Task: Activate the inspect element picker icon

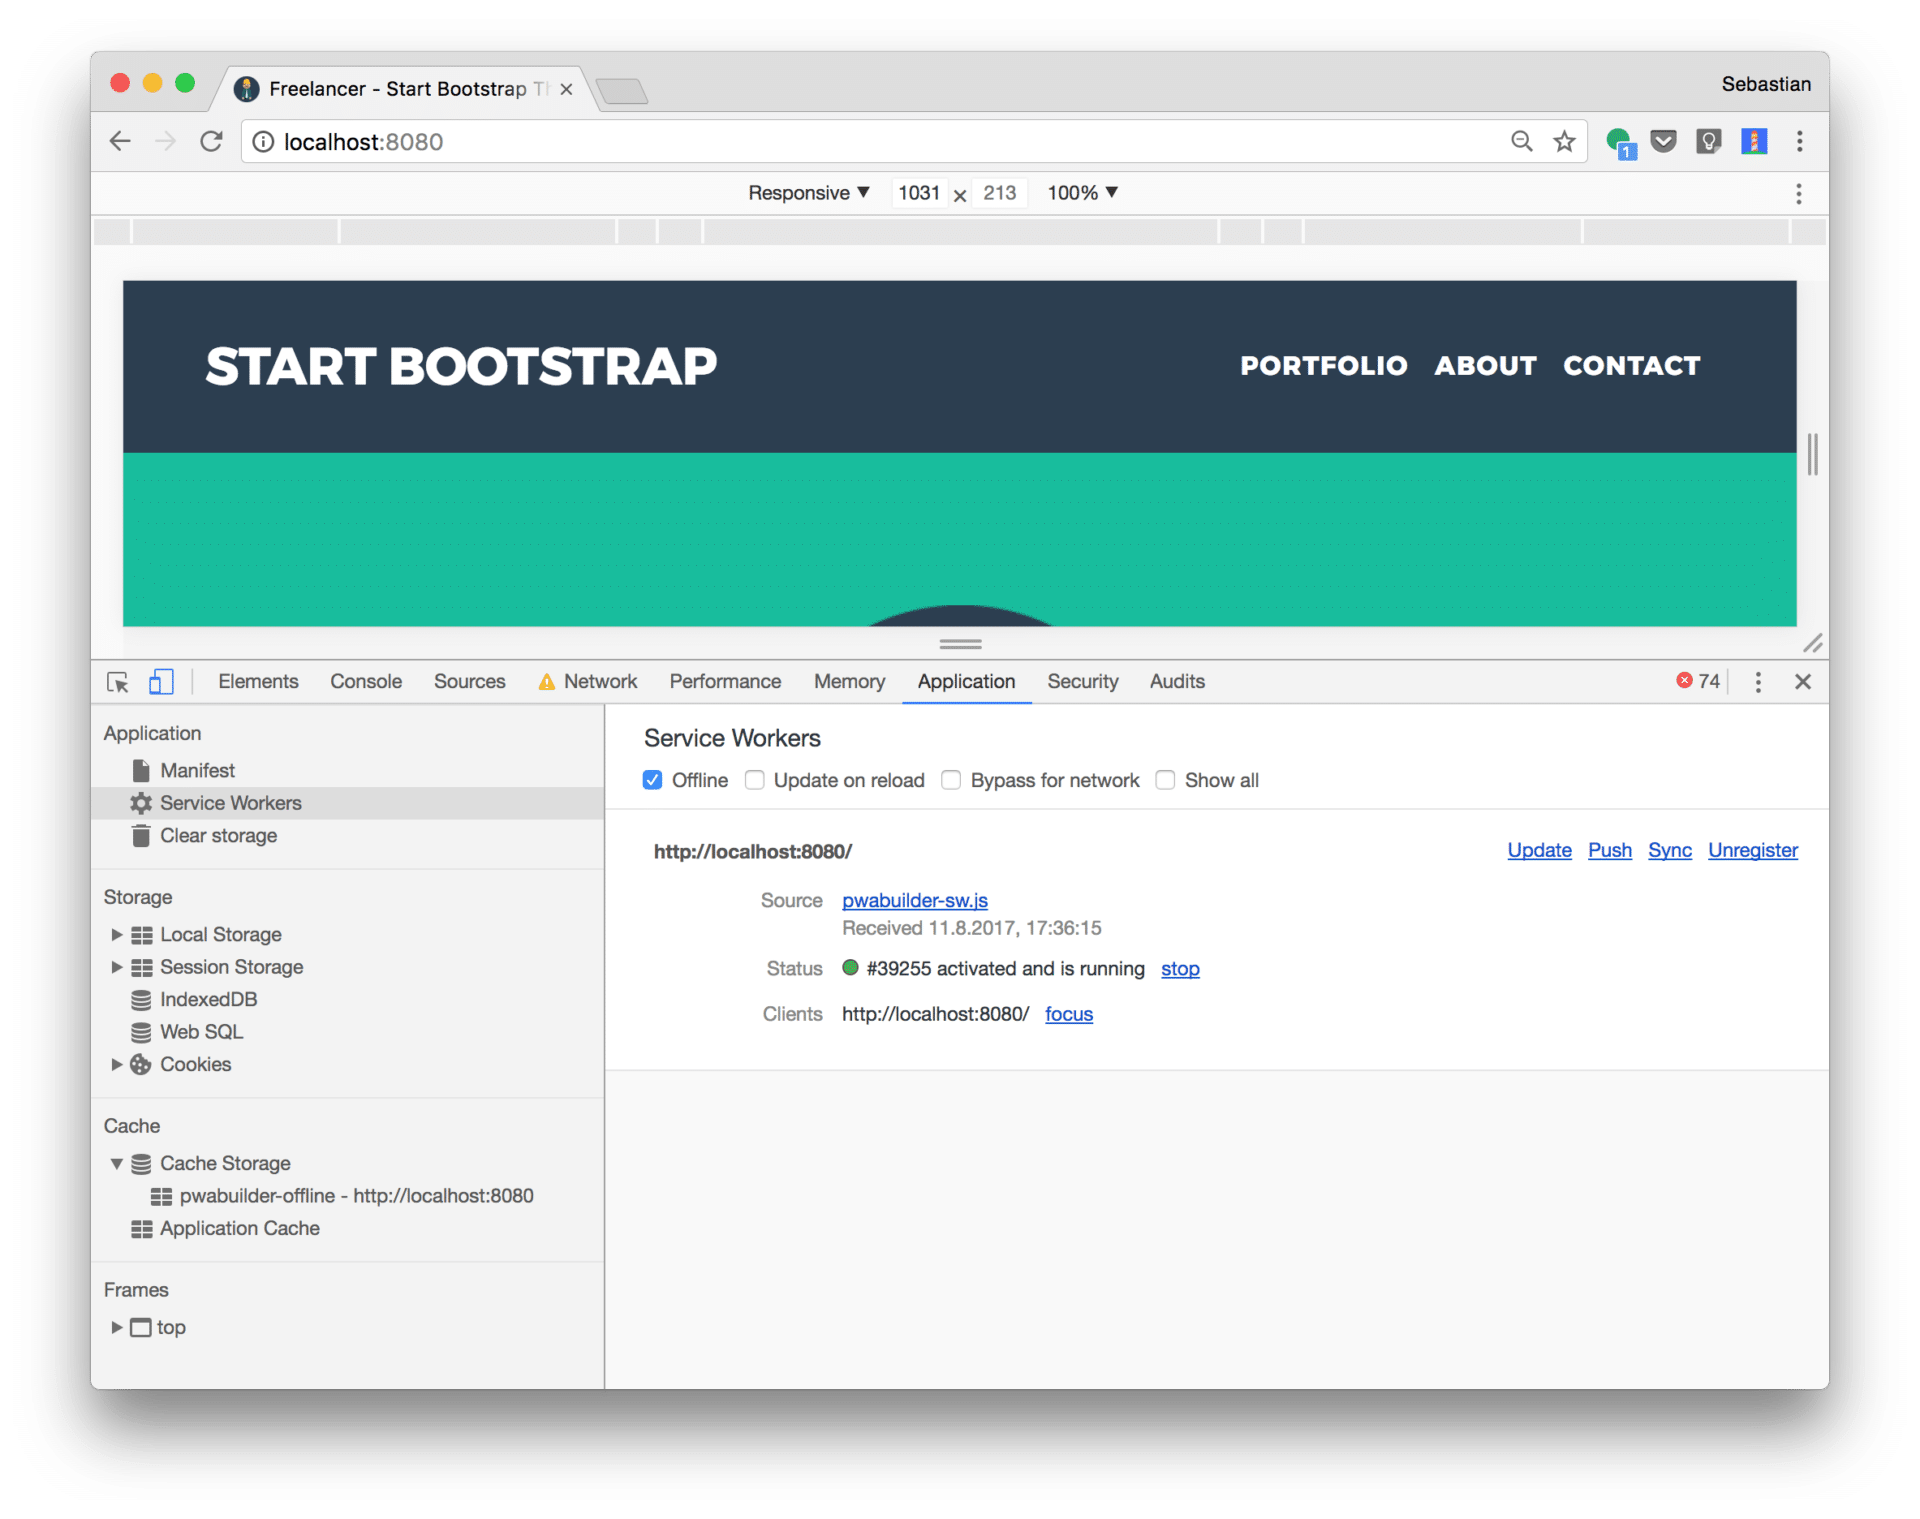Action: [118, 682]
